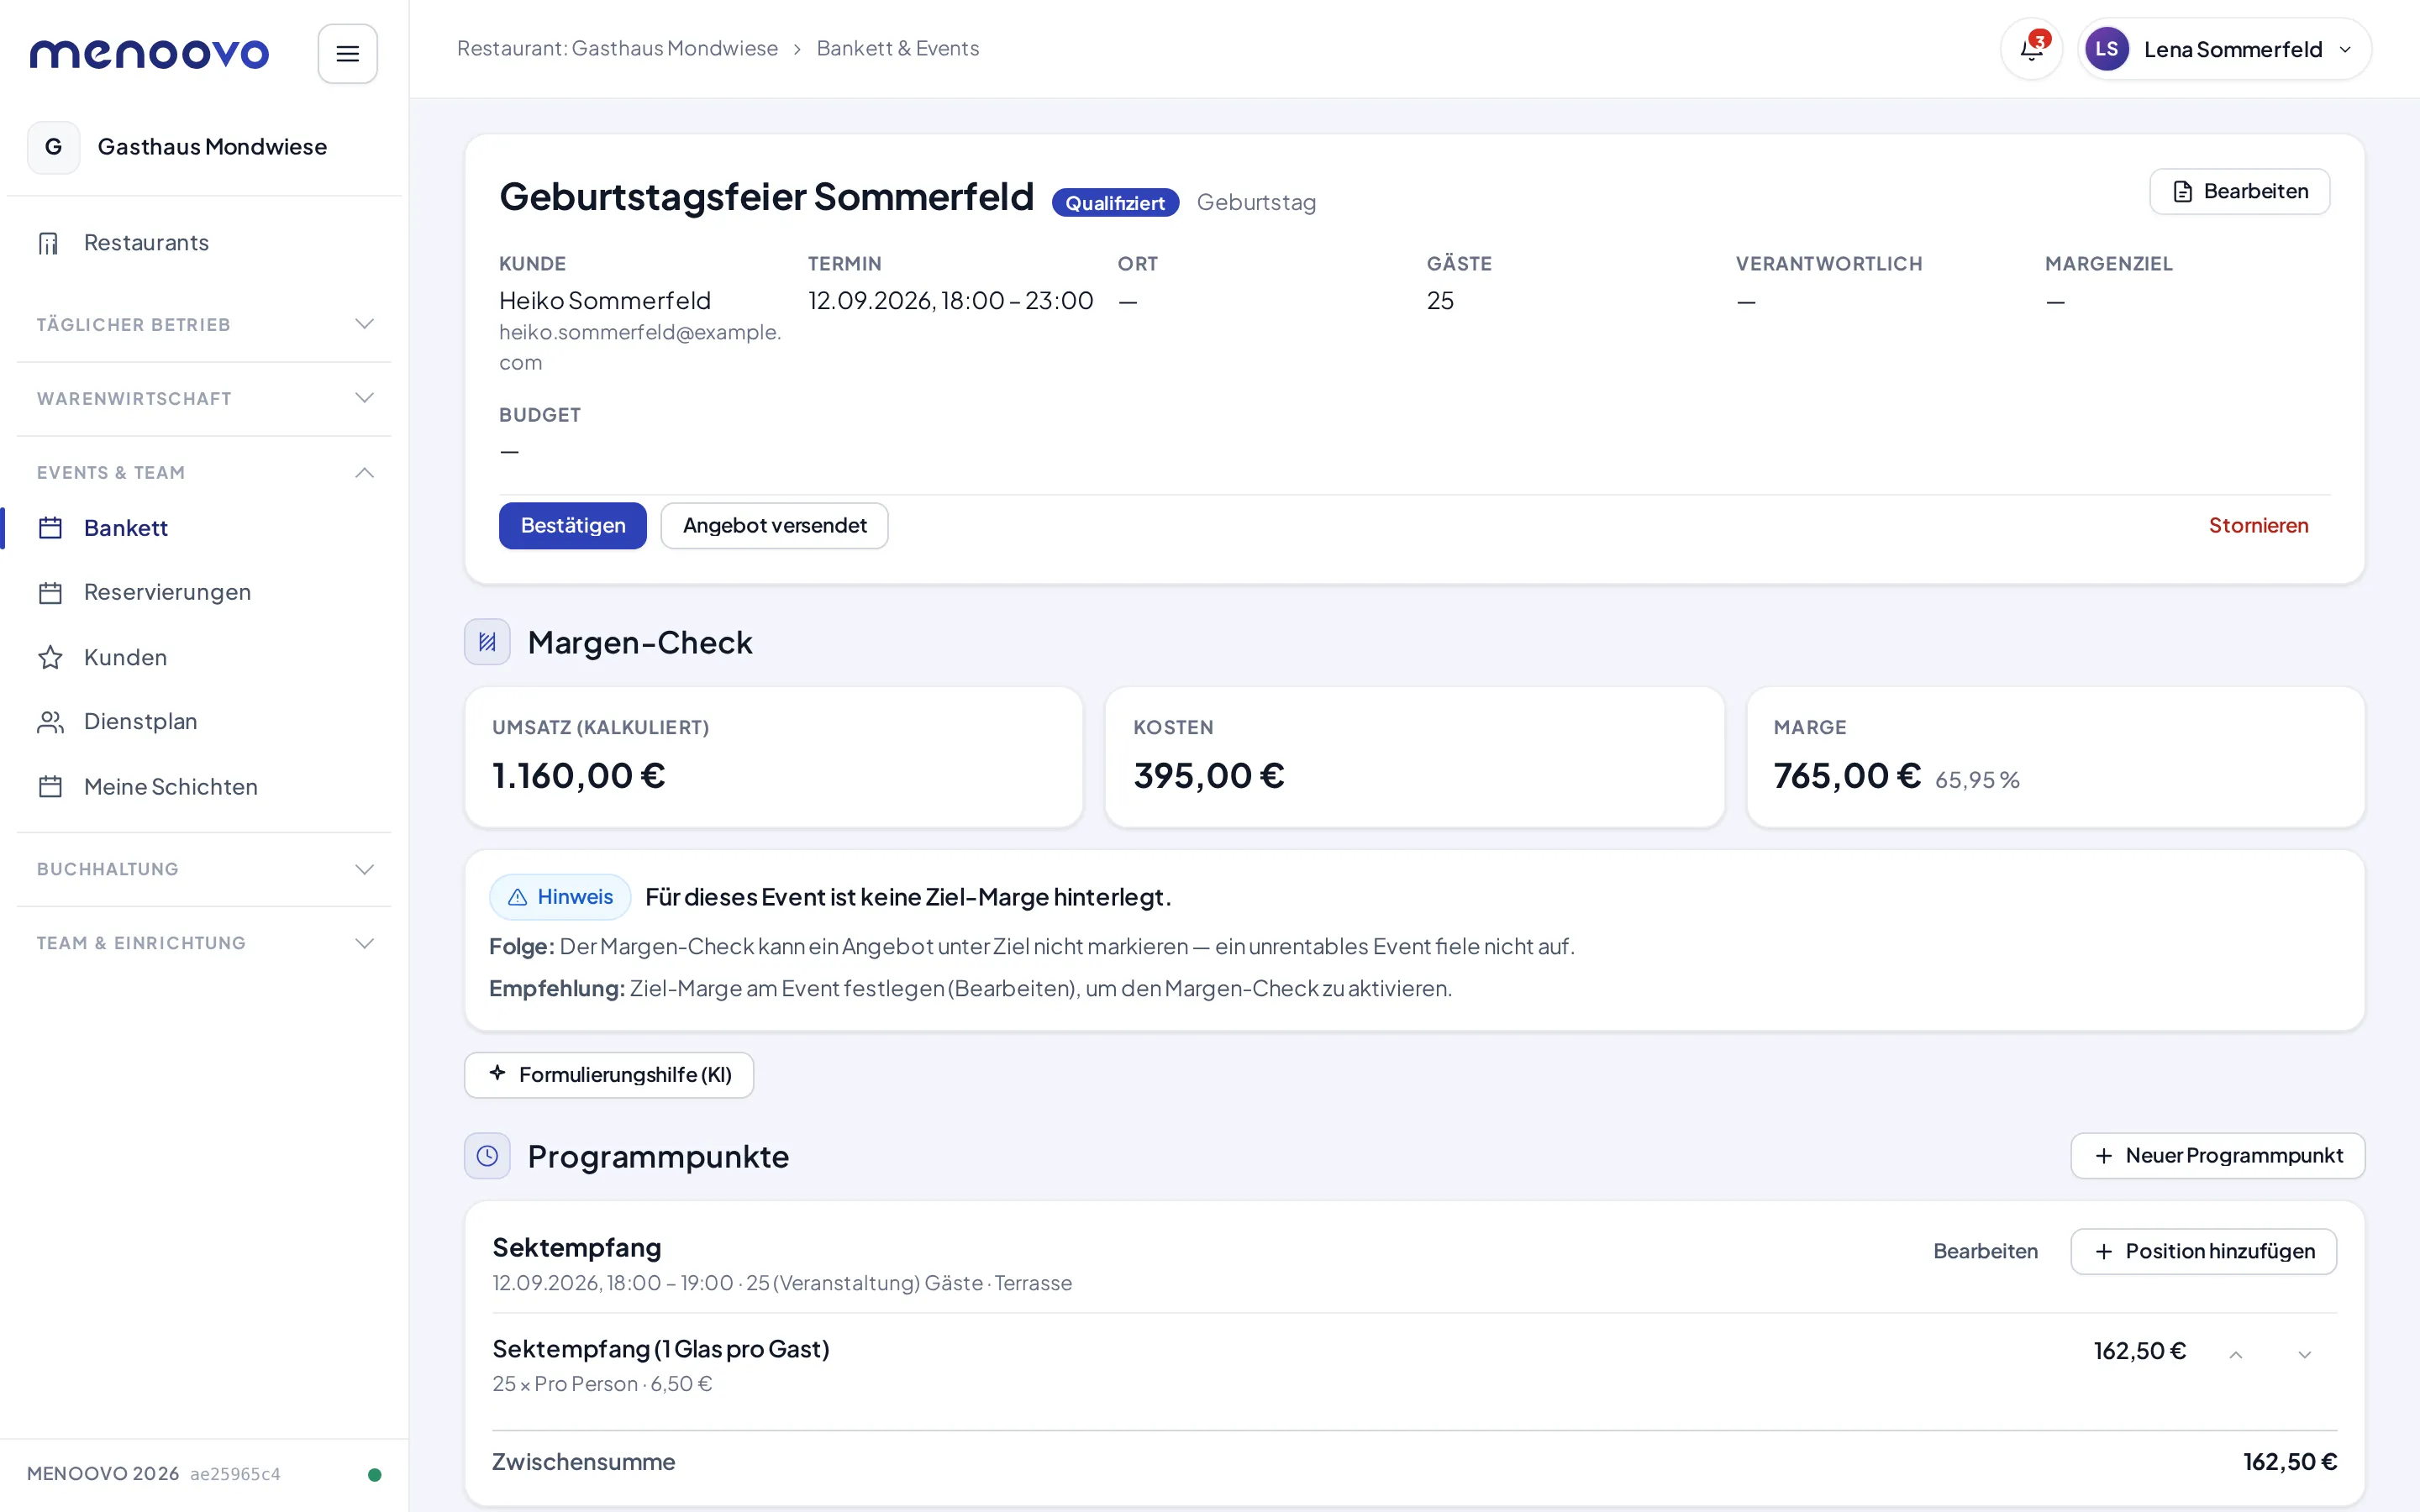Click the Gasthaus Mondwiese G badge
2420x1512 pixels.
[53, 147]
